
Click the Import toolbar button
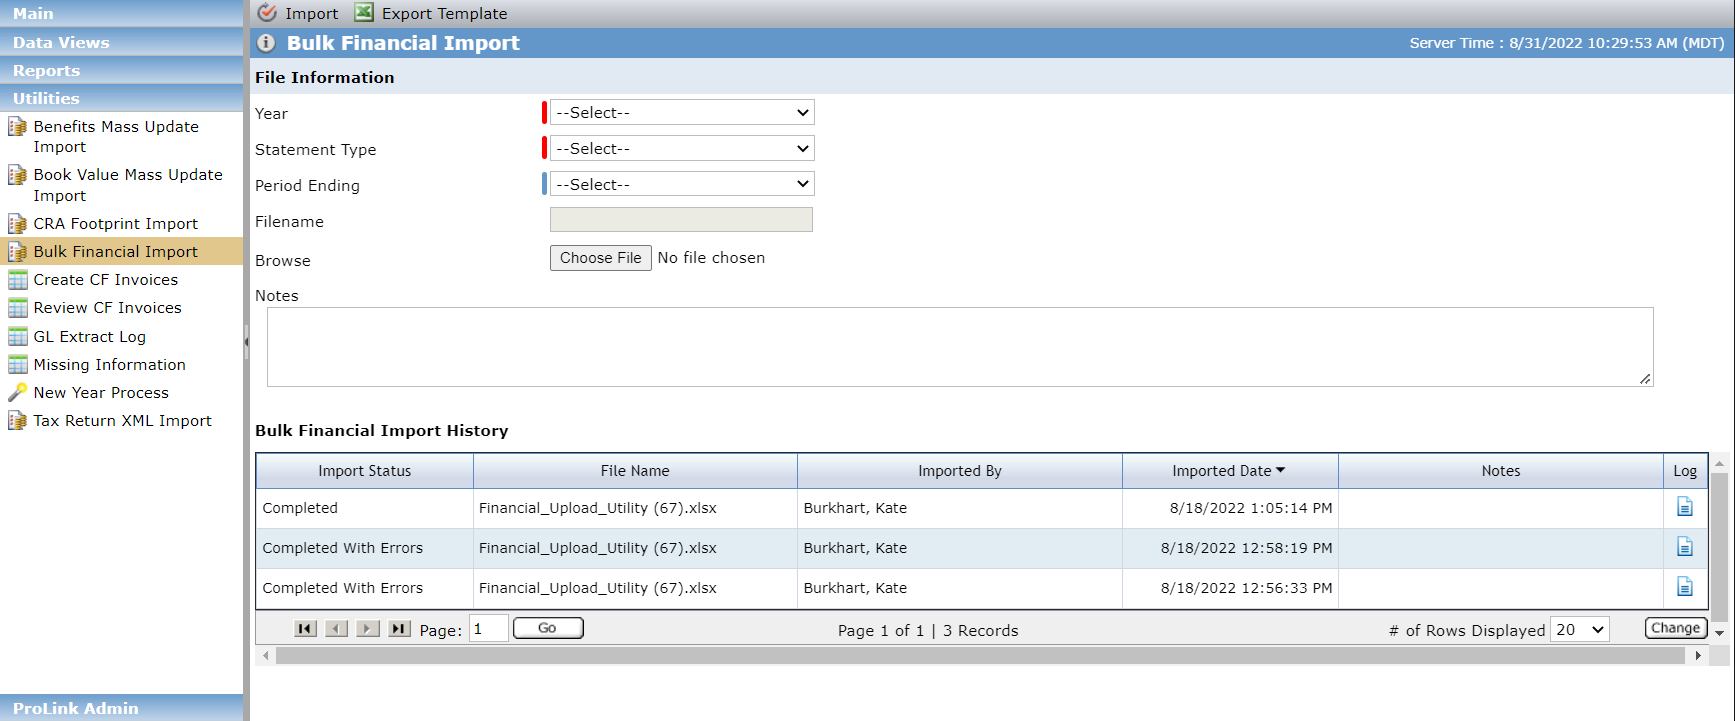tap(298, 13)
